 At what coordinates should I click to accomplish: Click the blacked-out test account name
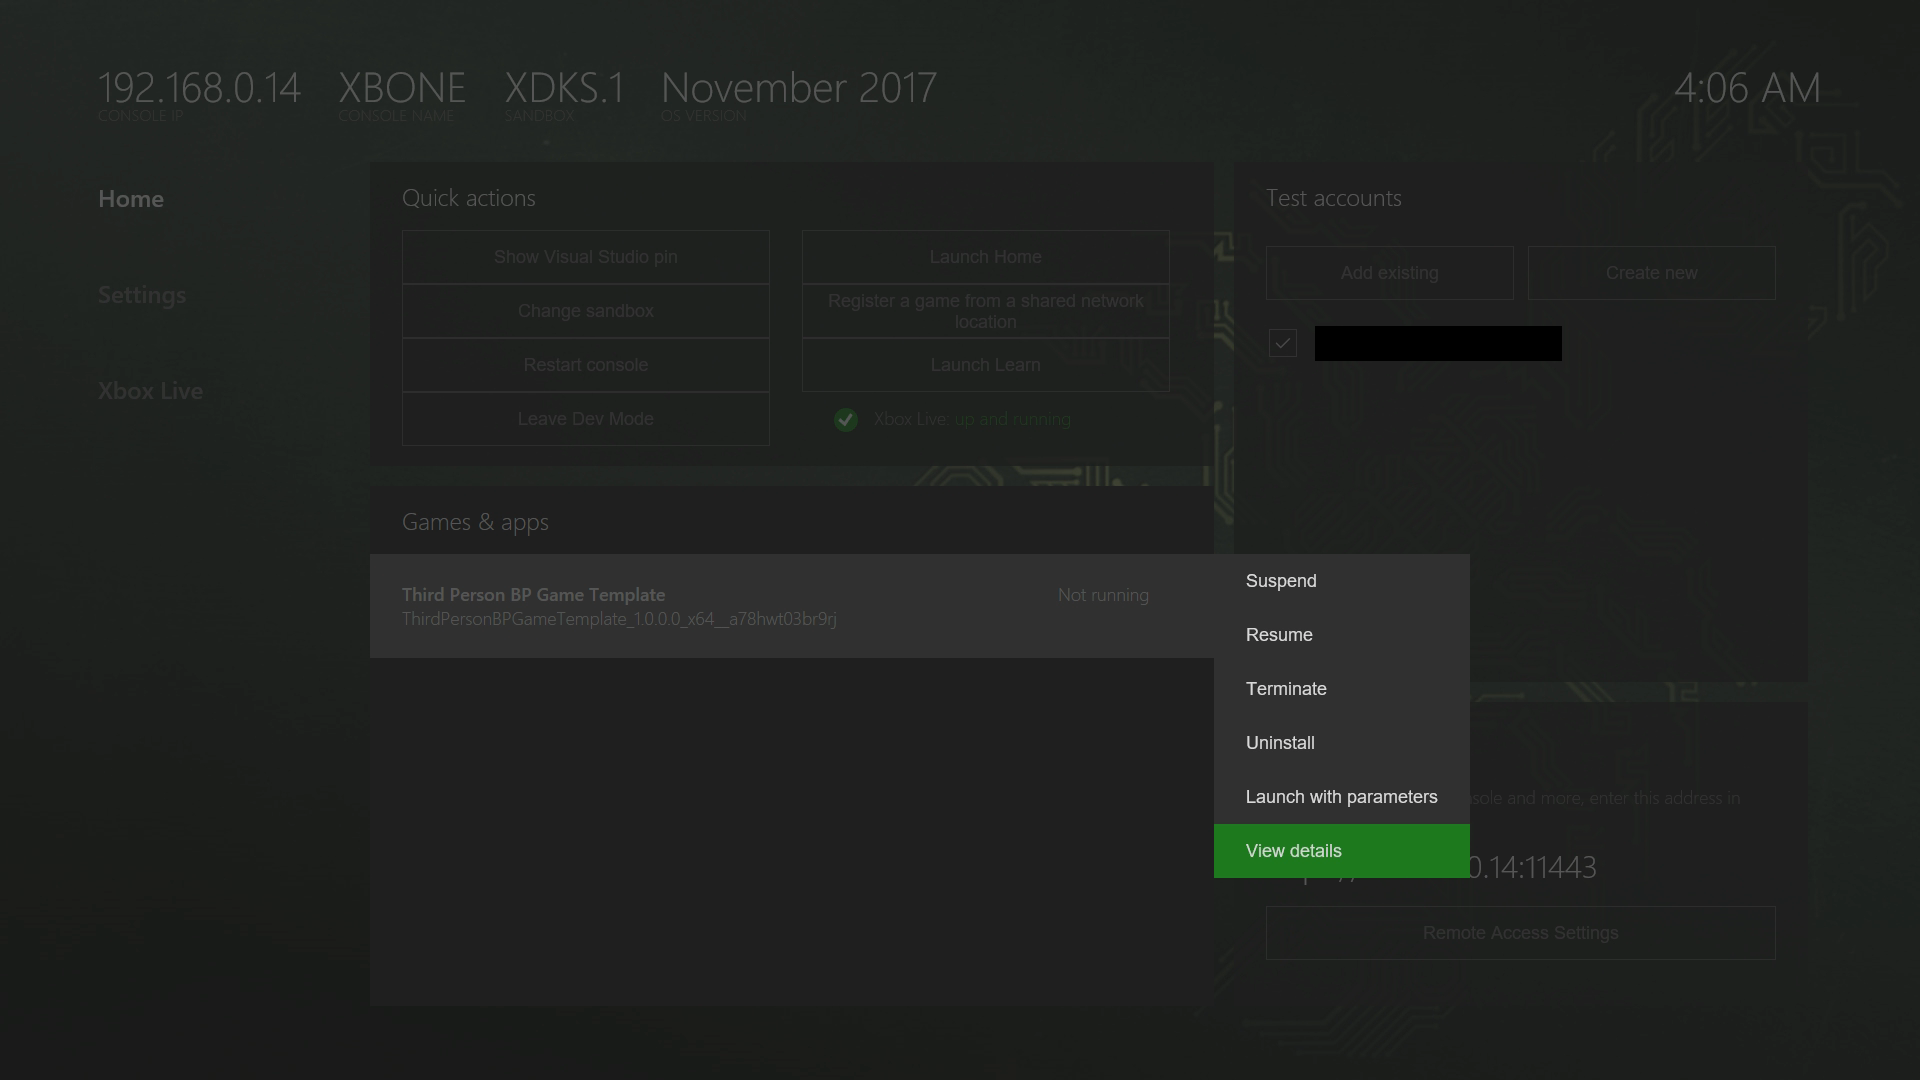1438,343
